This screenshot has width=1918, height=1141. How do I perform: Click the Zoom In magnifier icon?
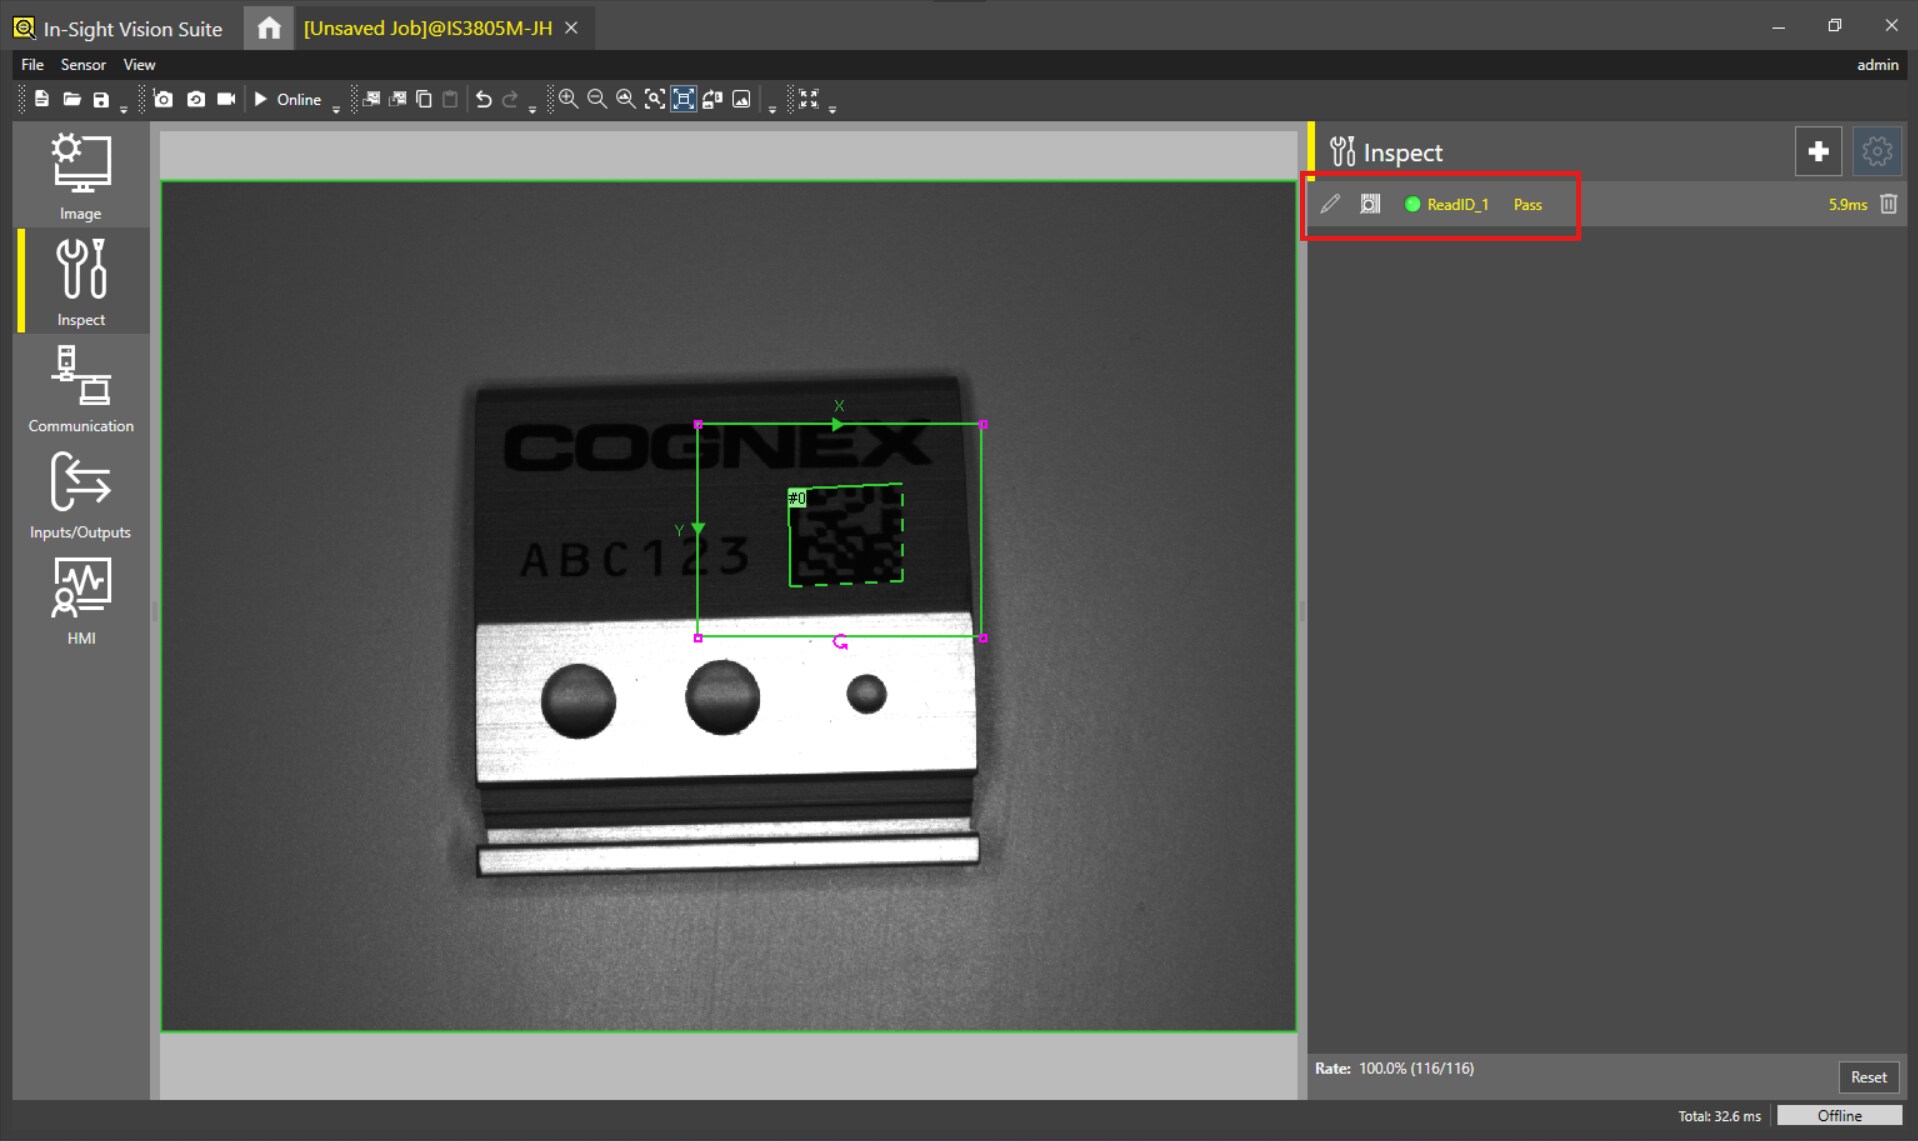[567, 99]
